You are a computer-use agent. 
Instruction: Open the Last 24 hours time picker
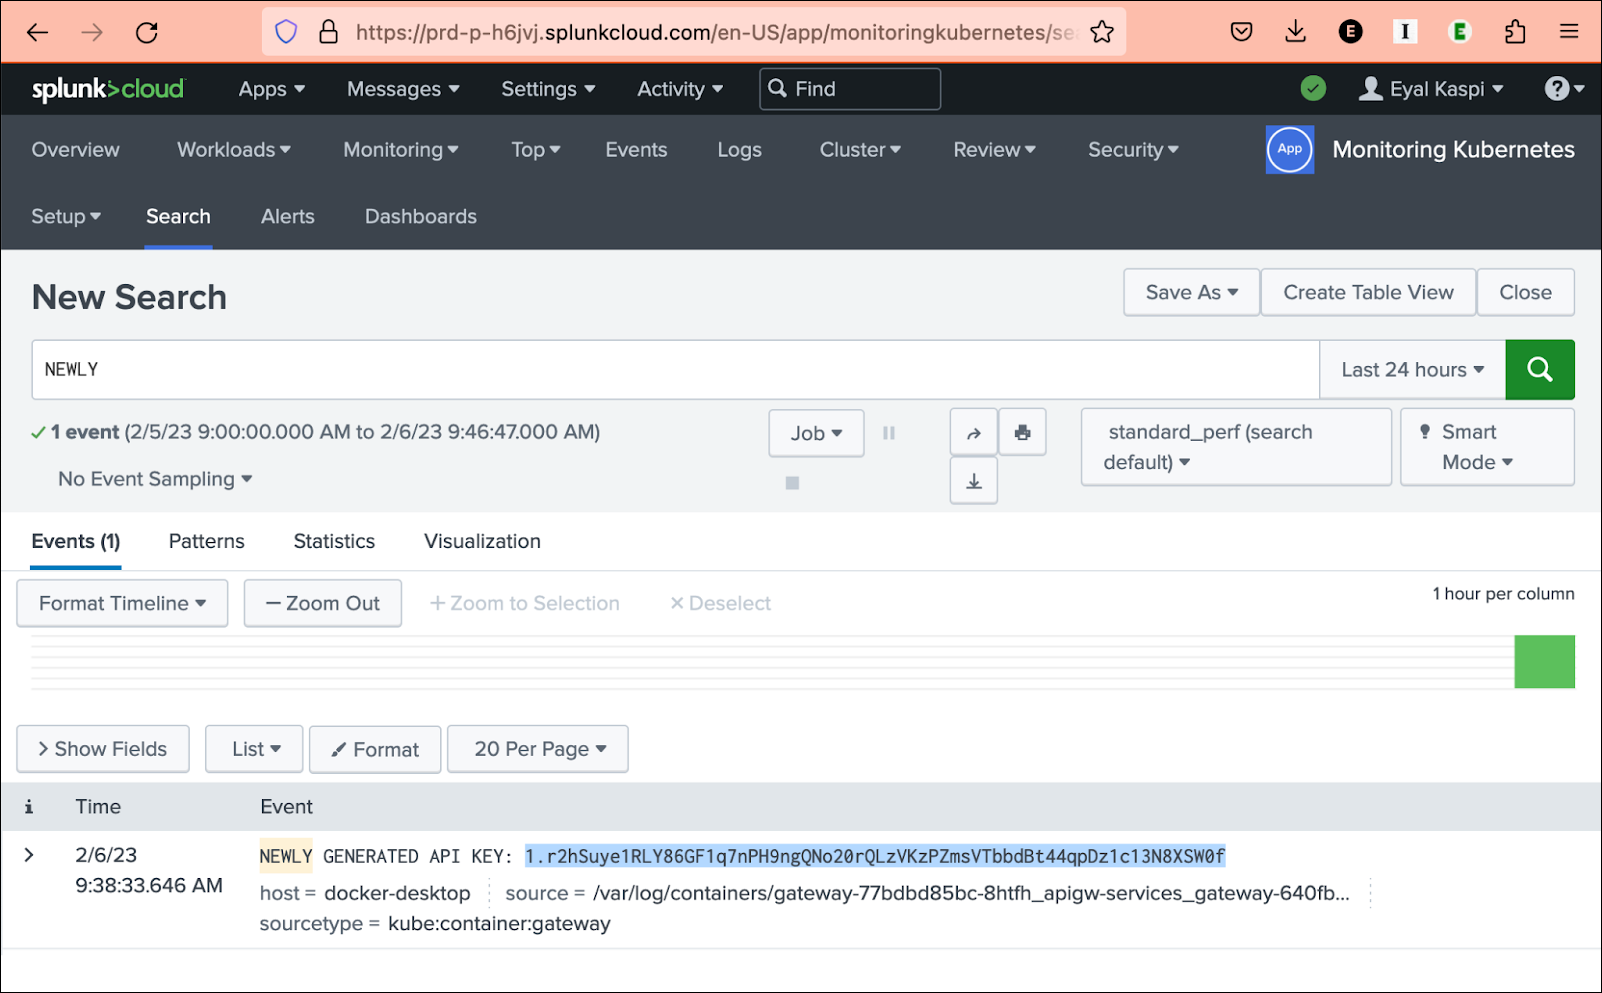1411,369
